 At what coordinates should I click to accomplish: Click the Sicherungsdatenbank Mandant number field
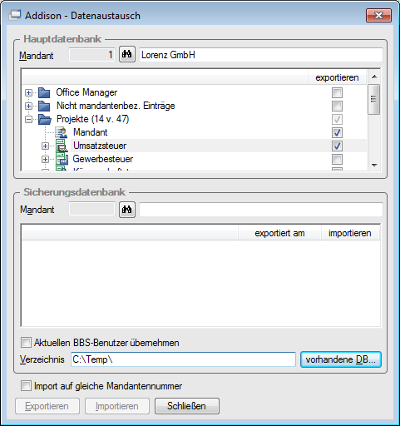coord(92,209)
